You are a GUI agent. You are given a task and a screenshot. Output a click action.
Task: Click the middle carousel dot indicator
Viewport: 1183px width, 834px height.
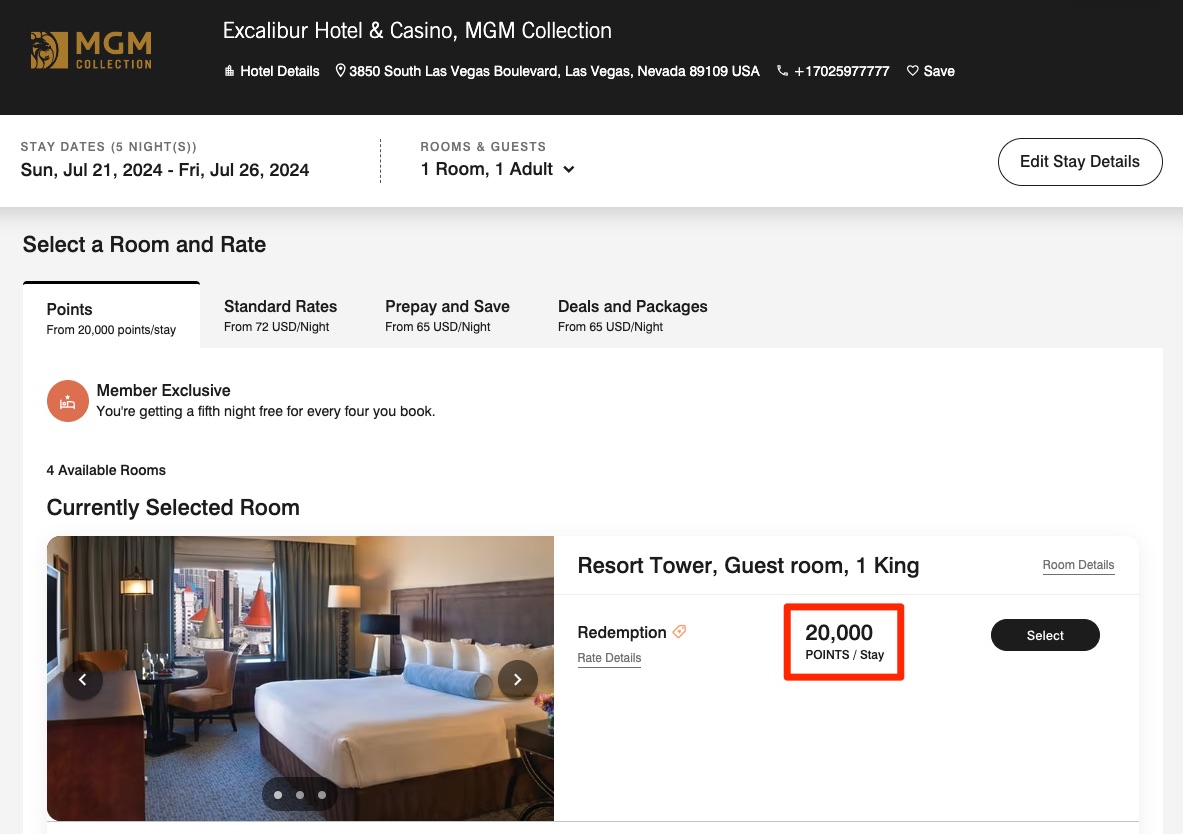click(300, 794)
